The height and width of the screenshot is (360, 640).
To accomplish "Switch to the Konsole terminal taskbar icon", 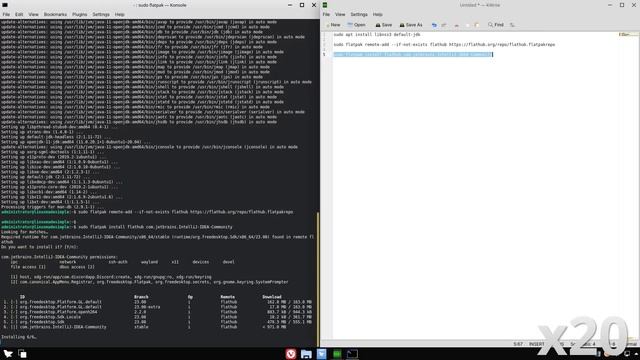I will pyautogui.click(x=352, y=354).
